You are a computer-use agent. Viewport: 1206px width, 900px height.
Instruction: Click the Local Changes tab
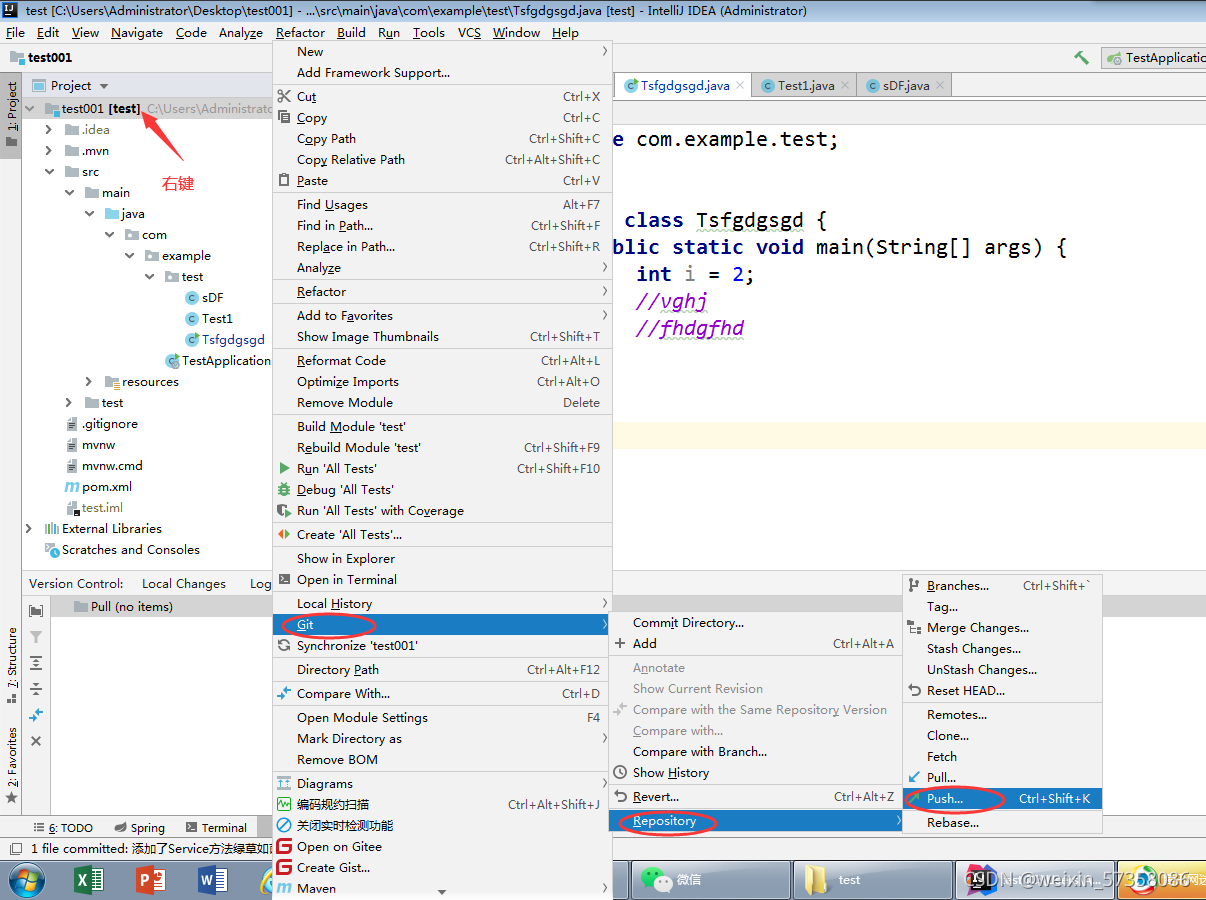184,584
